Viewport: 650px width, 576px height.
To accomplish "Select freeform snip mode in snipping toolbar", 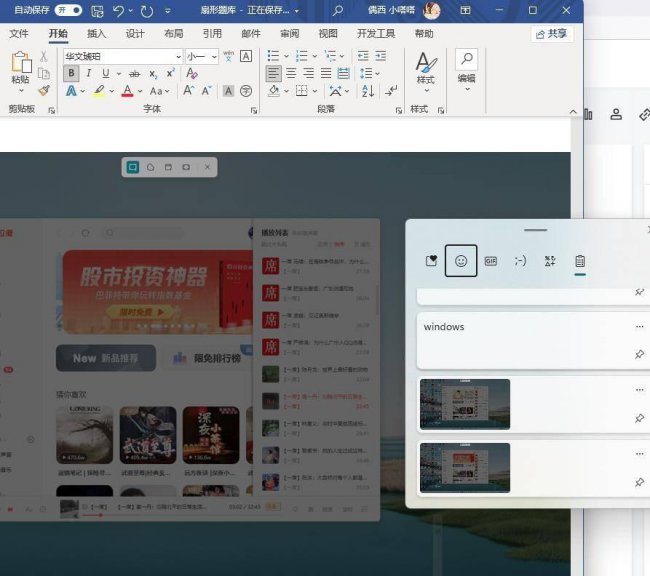I will coord(150,167).
